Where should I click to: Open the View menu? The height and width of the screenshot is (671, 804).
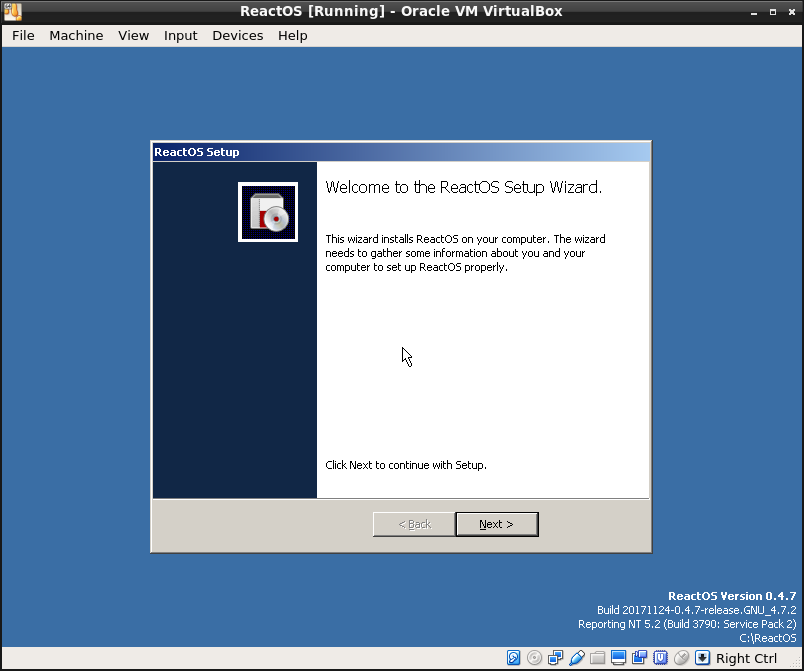point(133,35)
